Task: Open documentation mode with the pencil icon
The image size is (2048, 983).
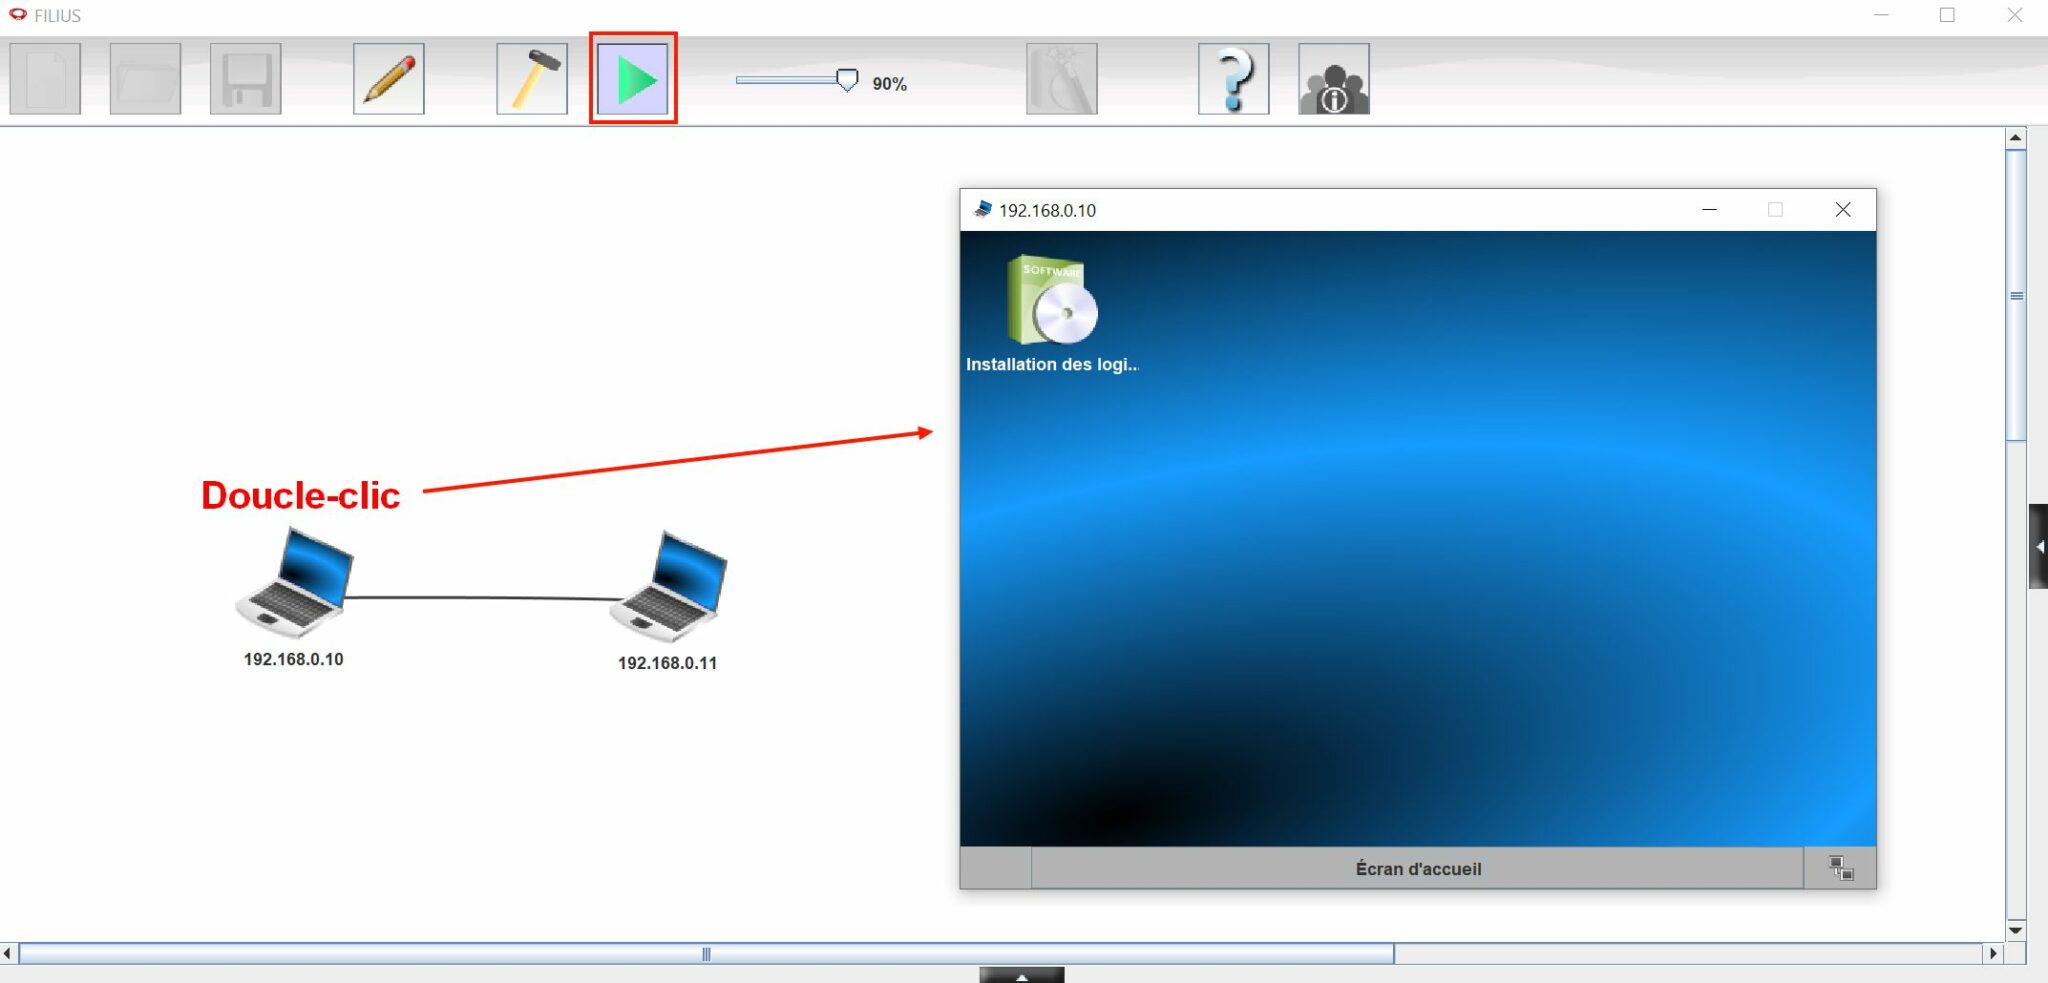Action: click(389, 79)
